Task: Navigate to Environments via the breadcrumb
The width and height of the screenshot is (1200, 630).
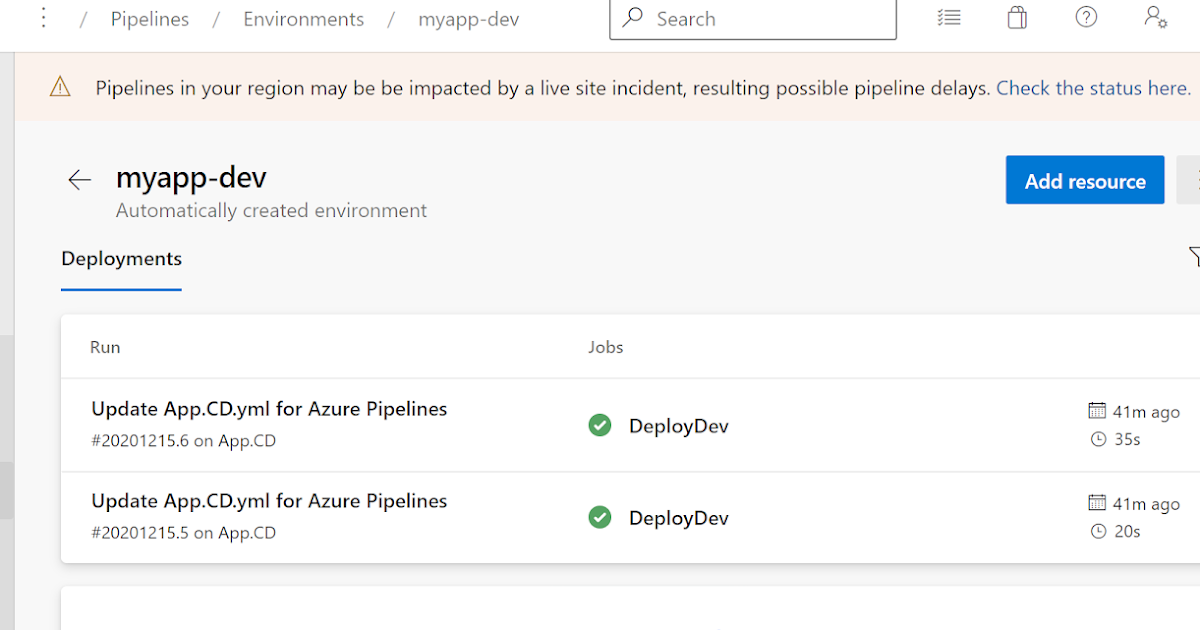Action: 303,18
